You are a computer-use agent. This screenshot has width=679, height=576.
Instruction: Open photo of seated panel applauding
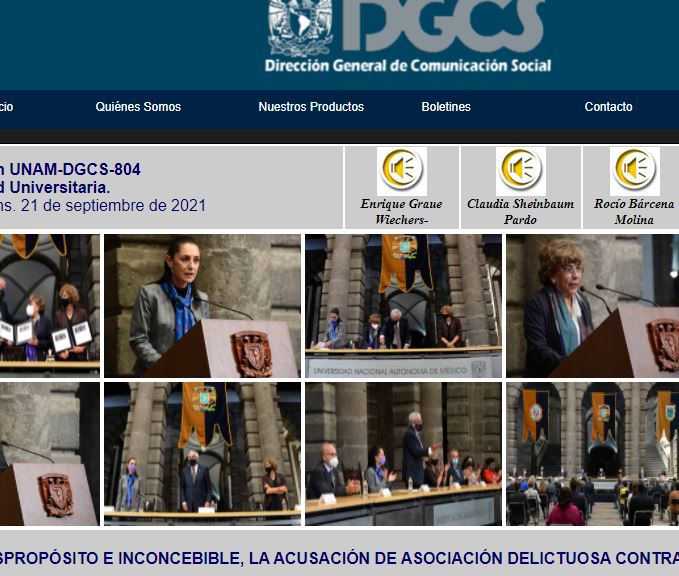(x=403, y=454)
